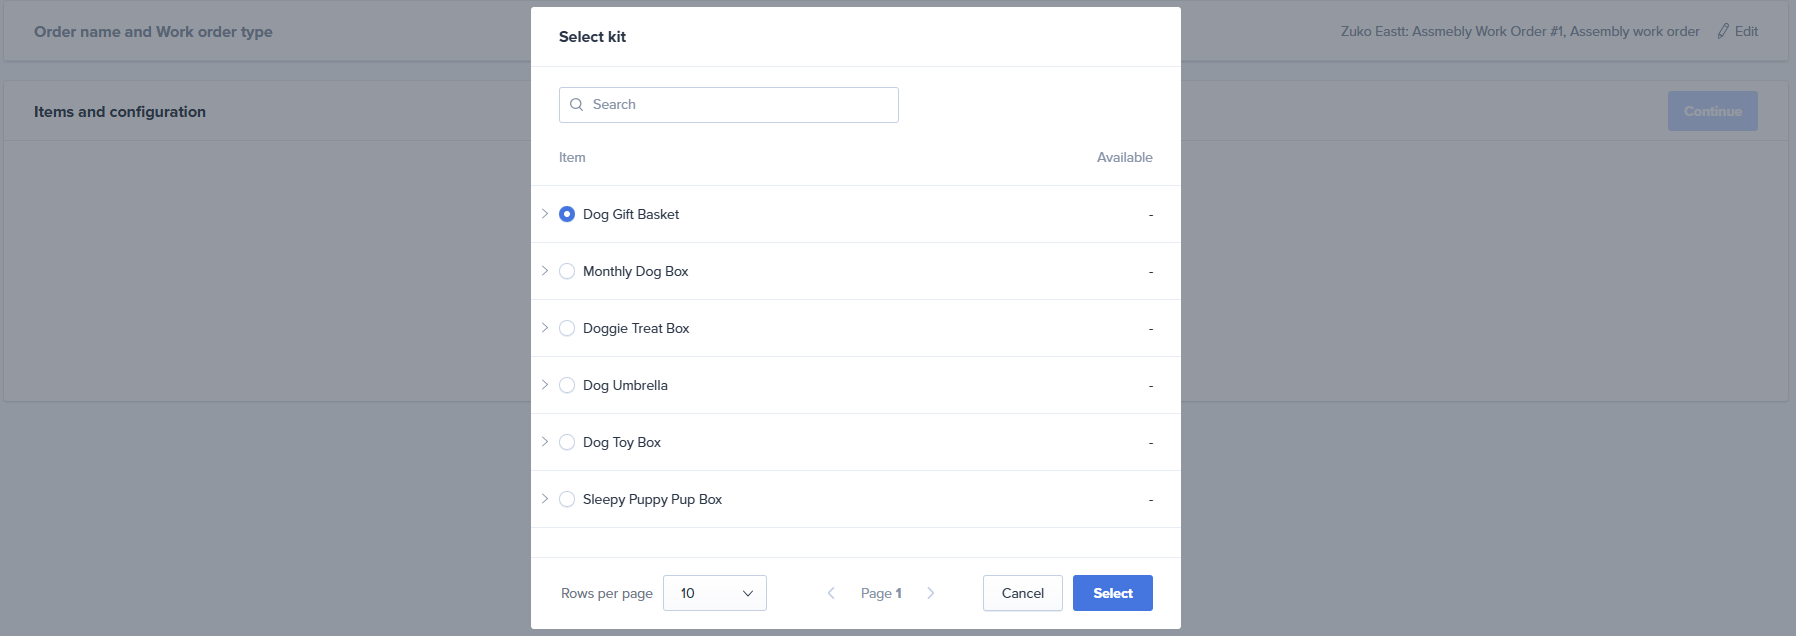This screenshot has width=1796, height=636.
Task: Pick the Dog Umbrella radio option
Action: click(x=567, y=385)
